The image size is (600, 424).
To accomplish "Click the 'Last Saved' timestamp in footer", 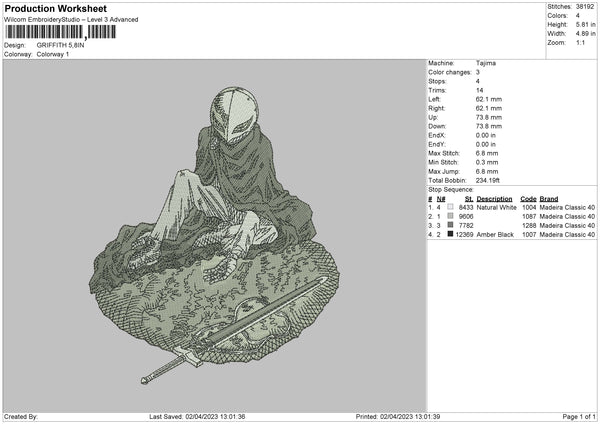I will [x=197, y=416].
